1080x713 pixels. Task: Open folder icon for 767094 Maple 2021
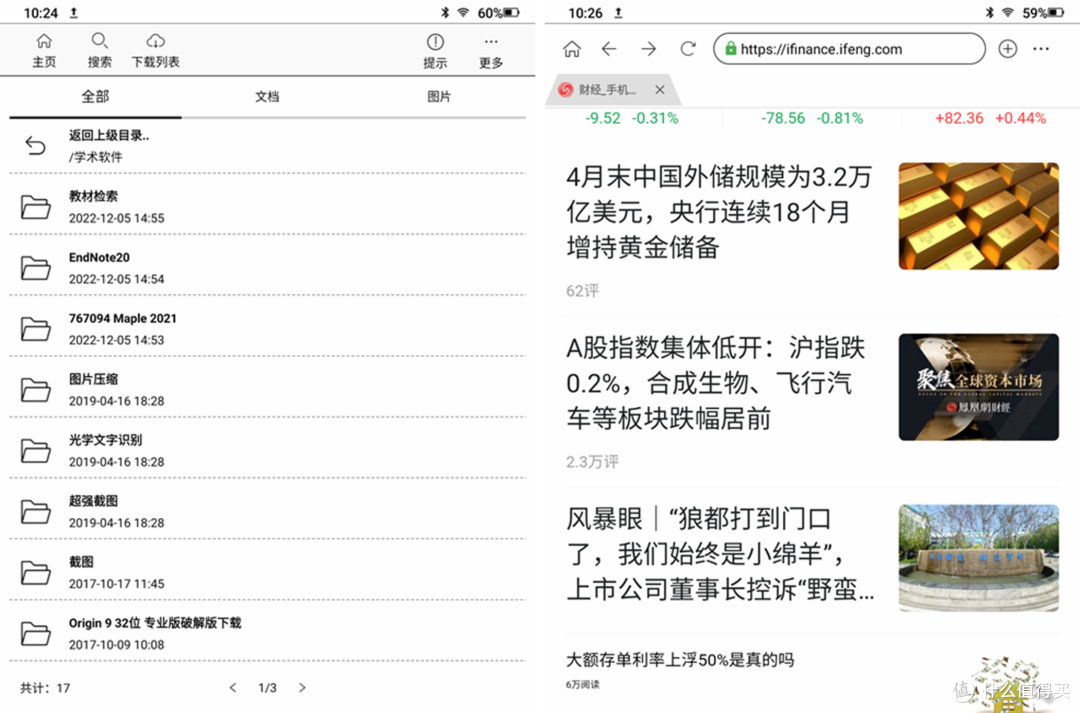(x=35, y=329)
